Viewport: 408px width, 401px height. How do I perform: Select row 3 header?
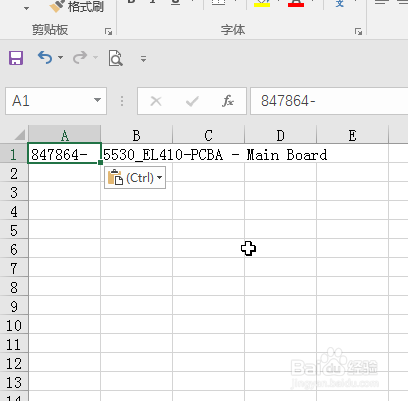point(14,192)
